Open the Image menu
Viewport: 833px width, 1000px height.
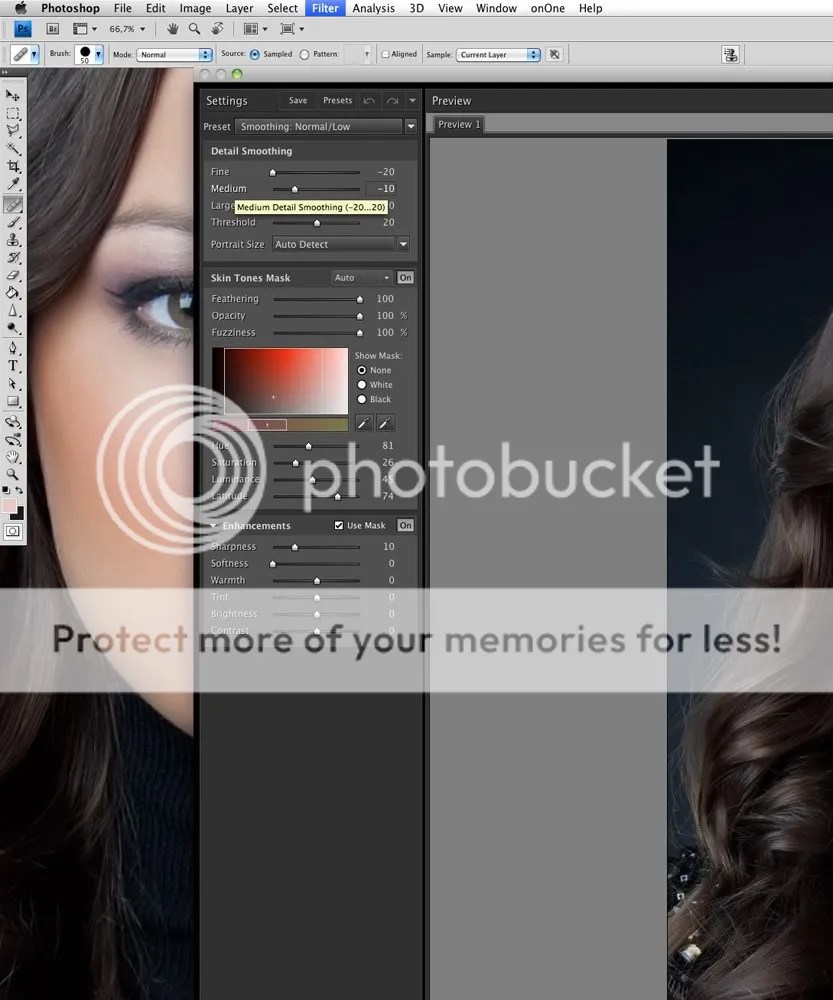(195, 8)
